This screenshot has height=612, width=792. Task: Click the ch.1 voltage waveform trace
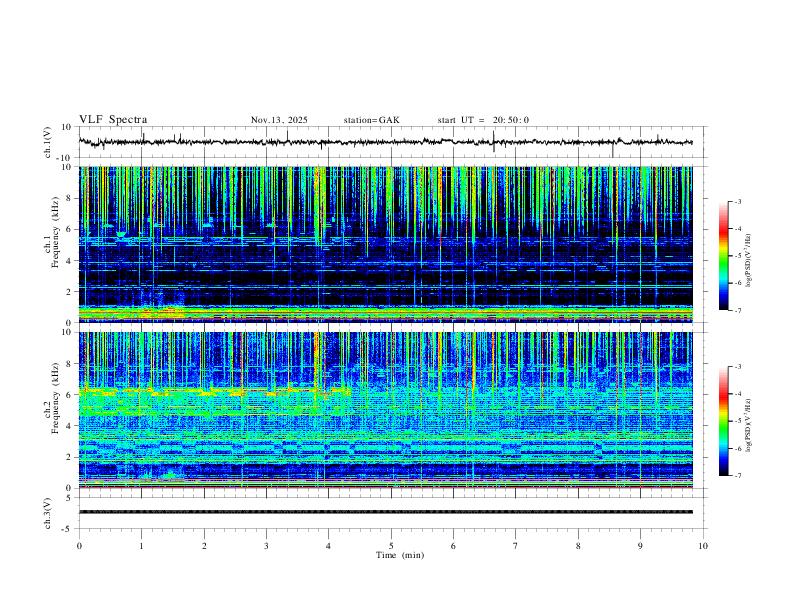tap(385, 142)
